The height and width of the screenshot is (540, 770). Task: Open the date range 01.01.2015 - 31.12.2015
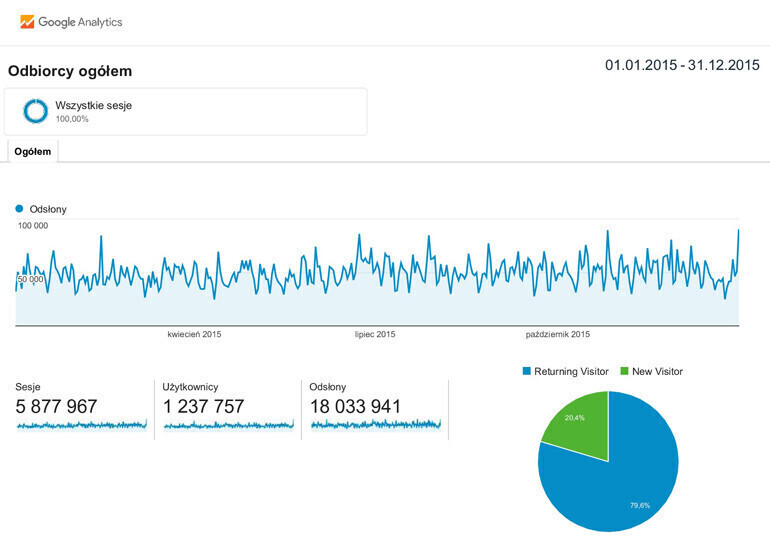point(682,66)
